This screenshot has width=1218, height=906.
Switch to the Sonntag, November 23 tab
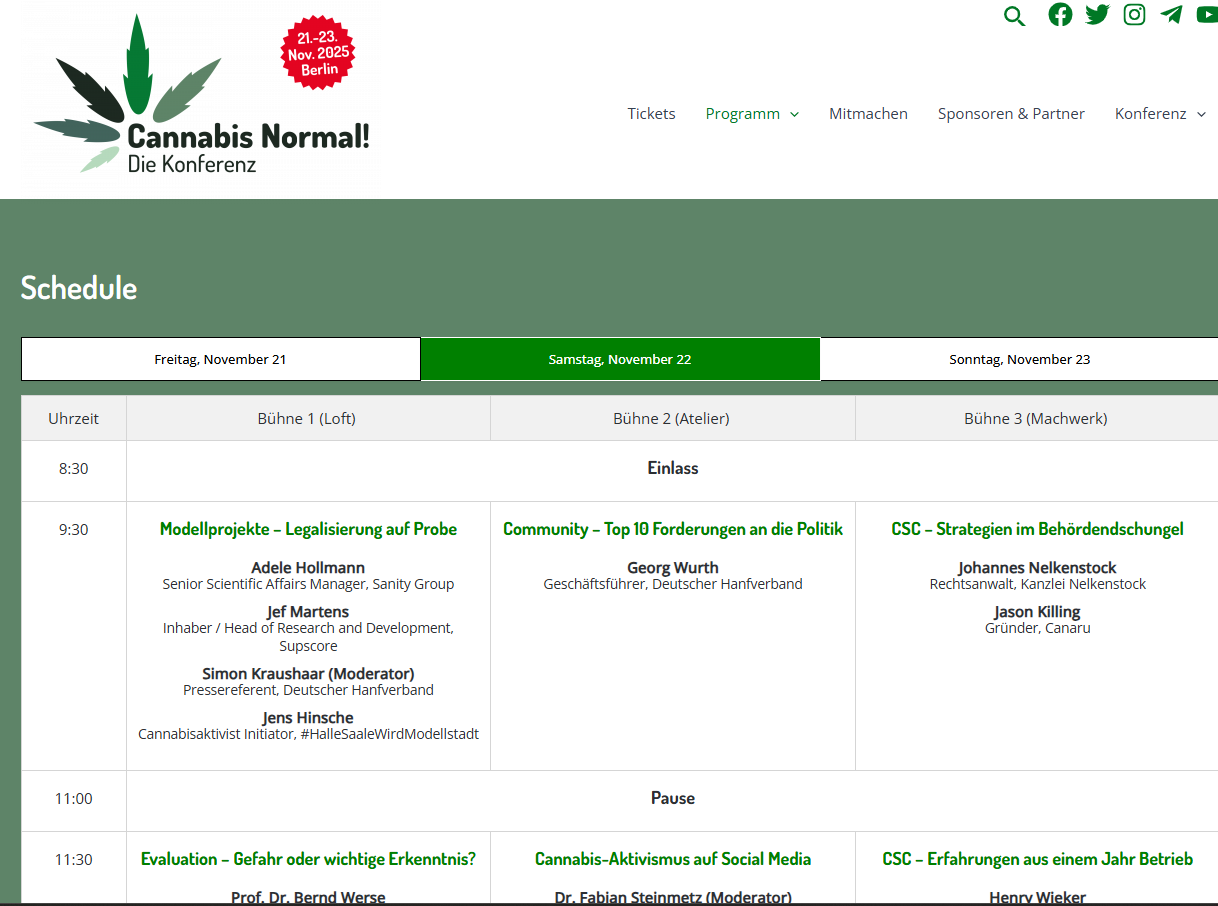[1019, 359]
